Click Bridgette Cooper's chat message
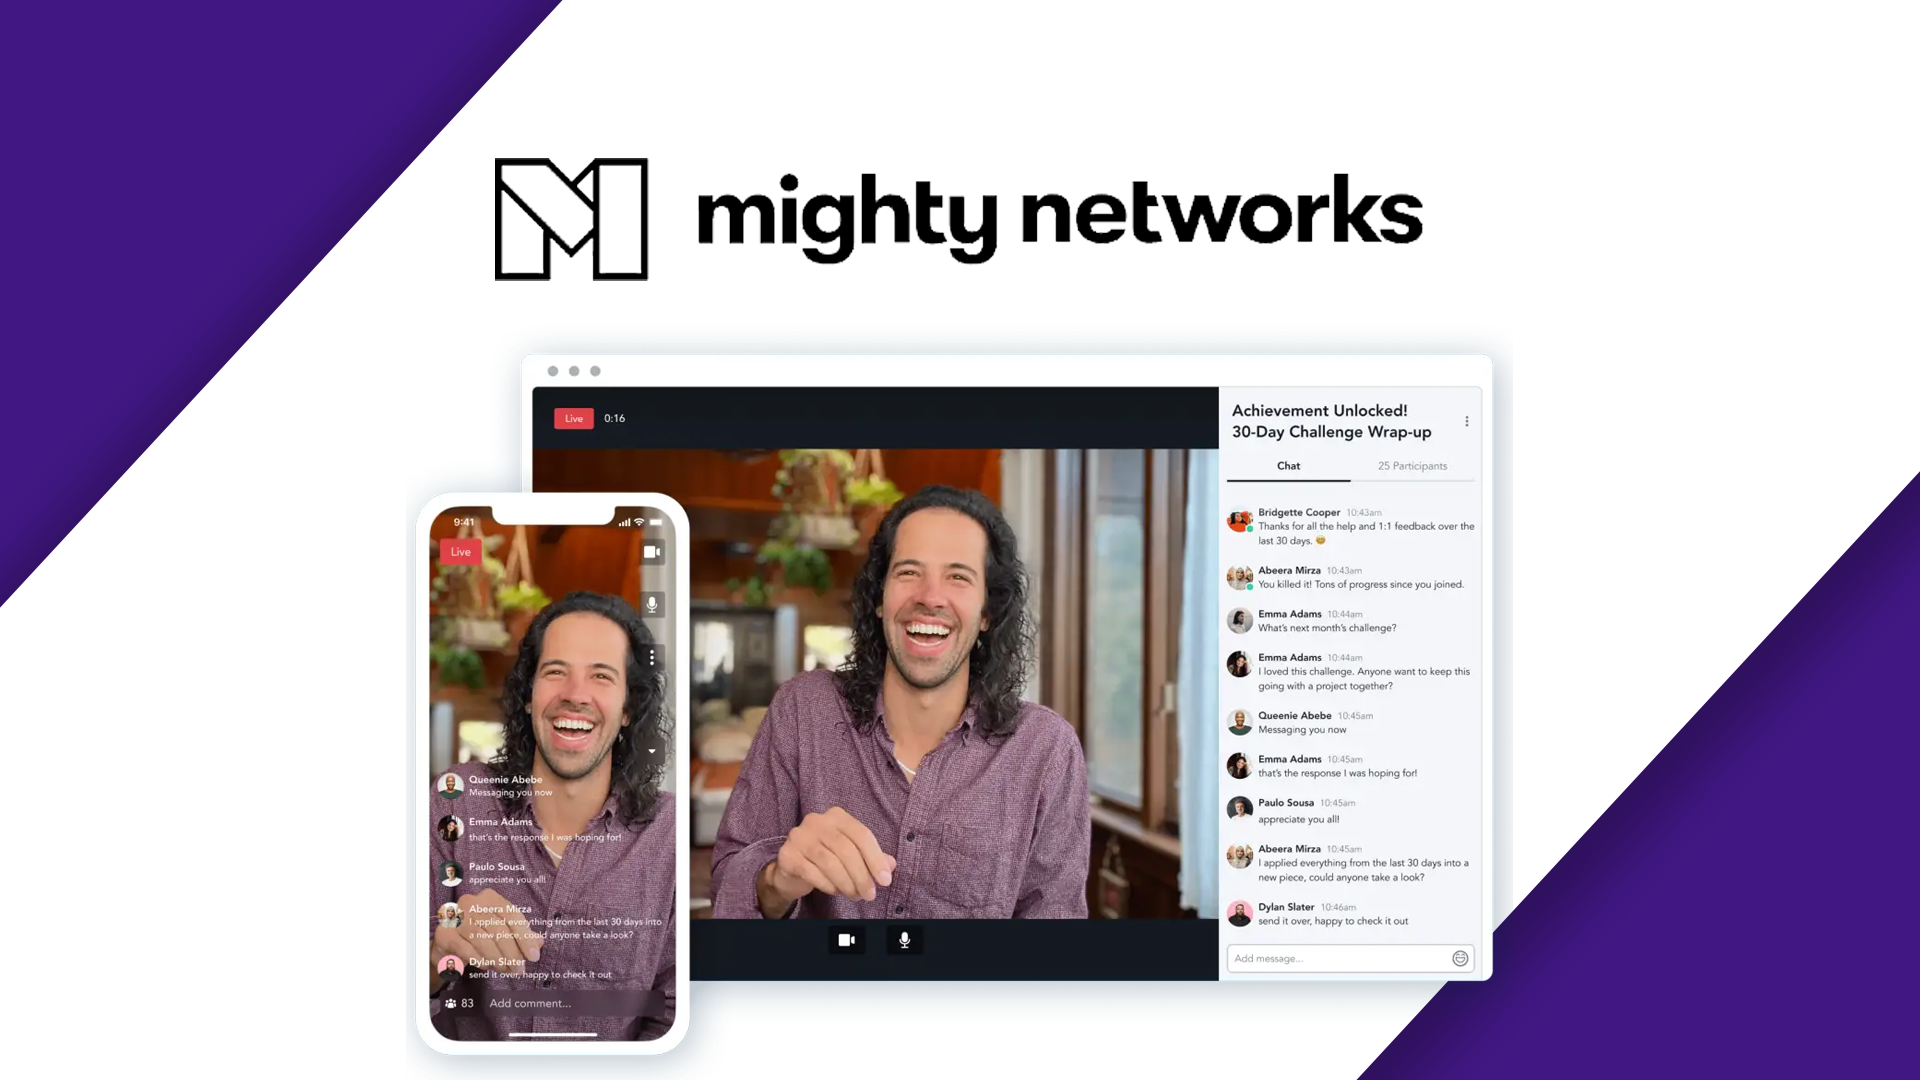This screenshot has width=1920, height=1080. coord(1354,527)
